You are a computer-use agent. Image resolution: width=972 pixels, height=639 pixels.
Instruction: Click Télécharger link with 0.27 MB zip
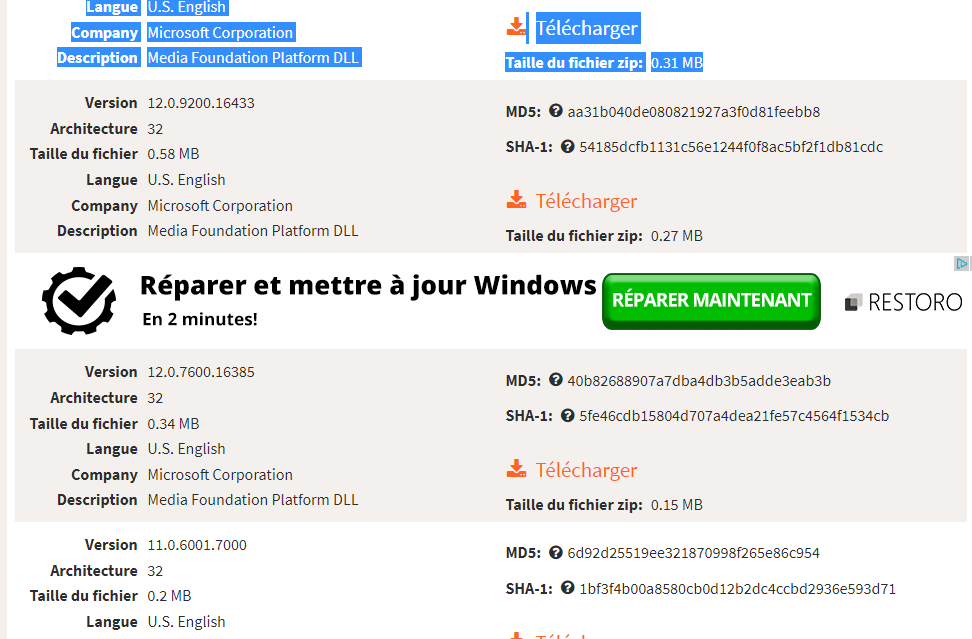(586, 201)
